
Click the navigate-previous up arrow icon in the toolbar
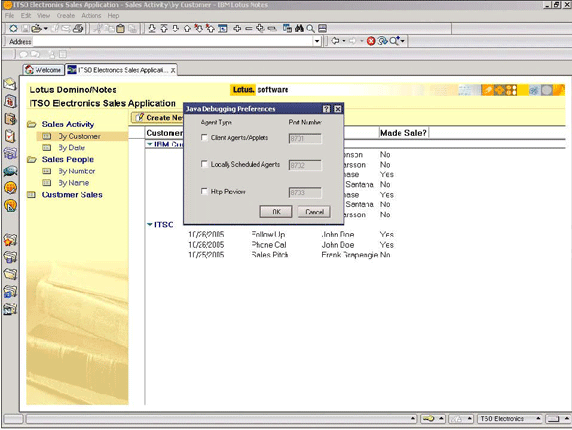point(187,28)
